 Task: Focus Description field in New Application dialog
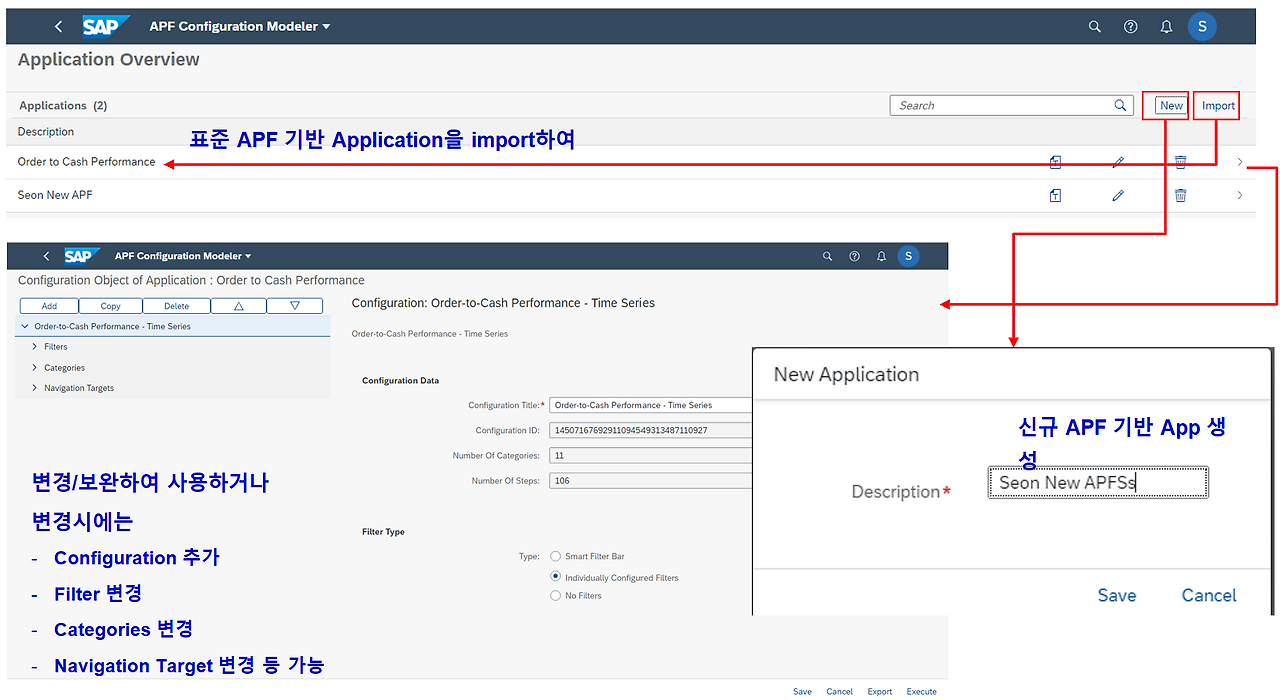(1098, 482)
